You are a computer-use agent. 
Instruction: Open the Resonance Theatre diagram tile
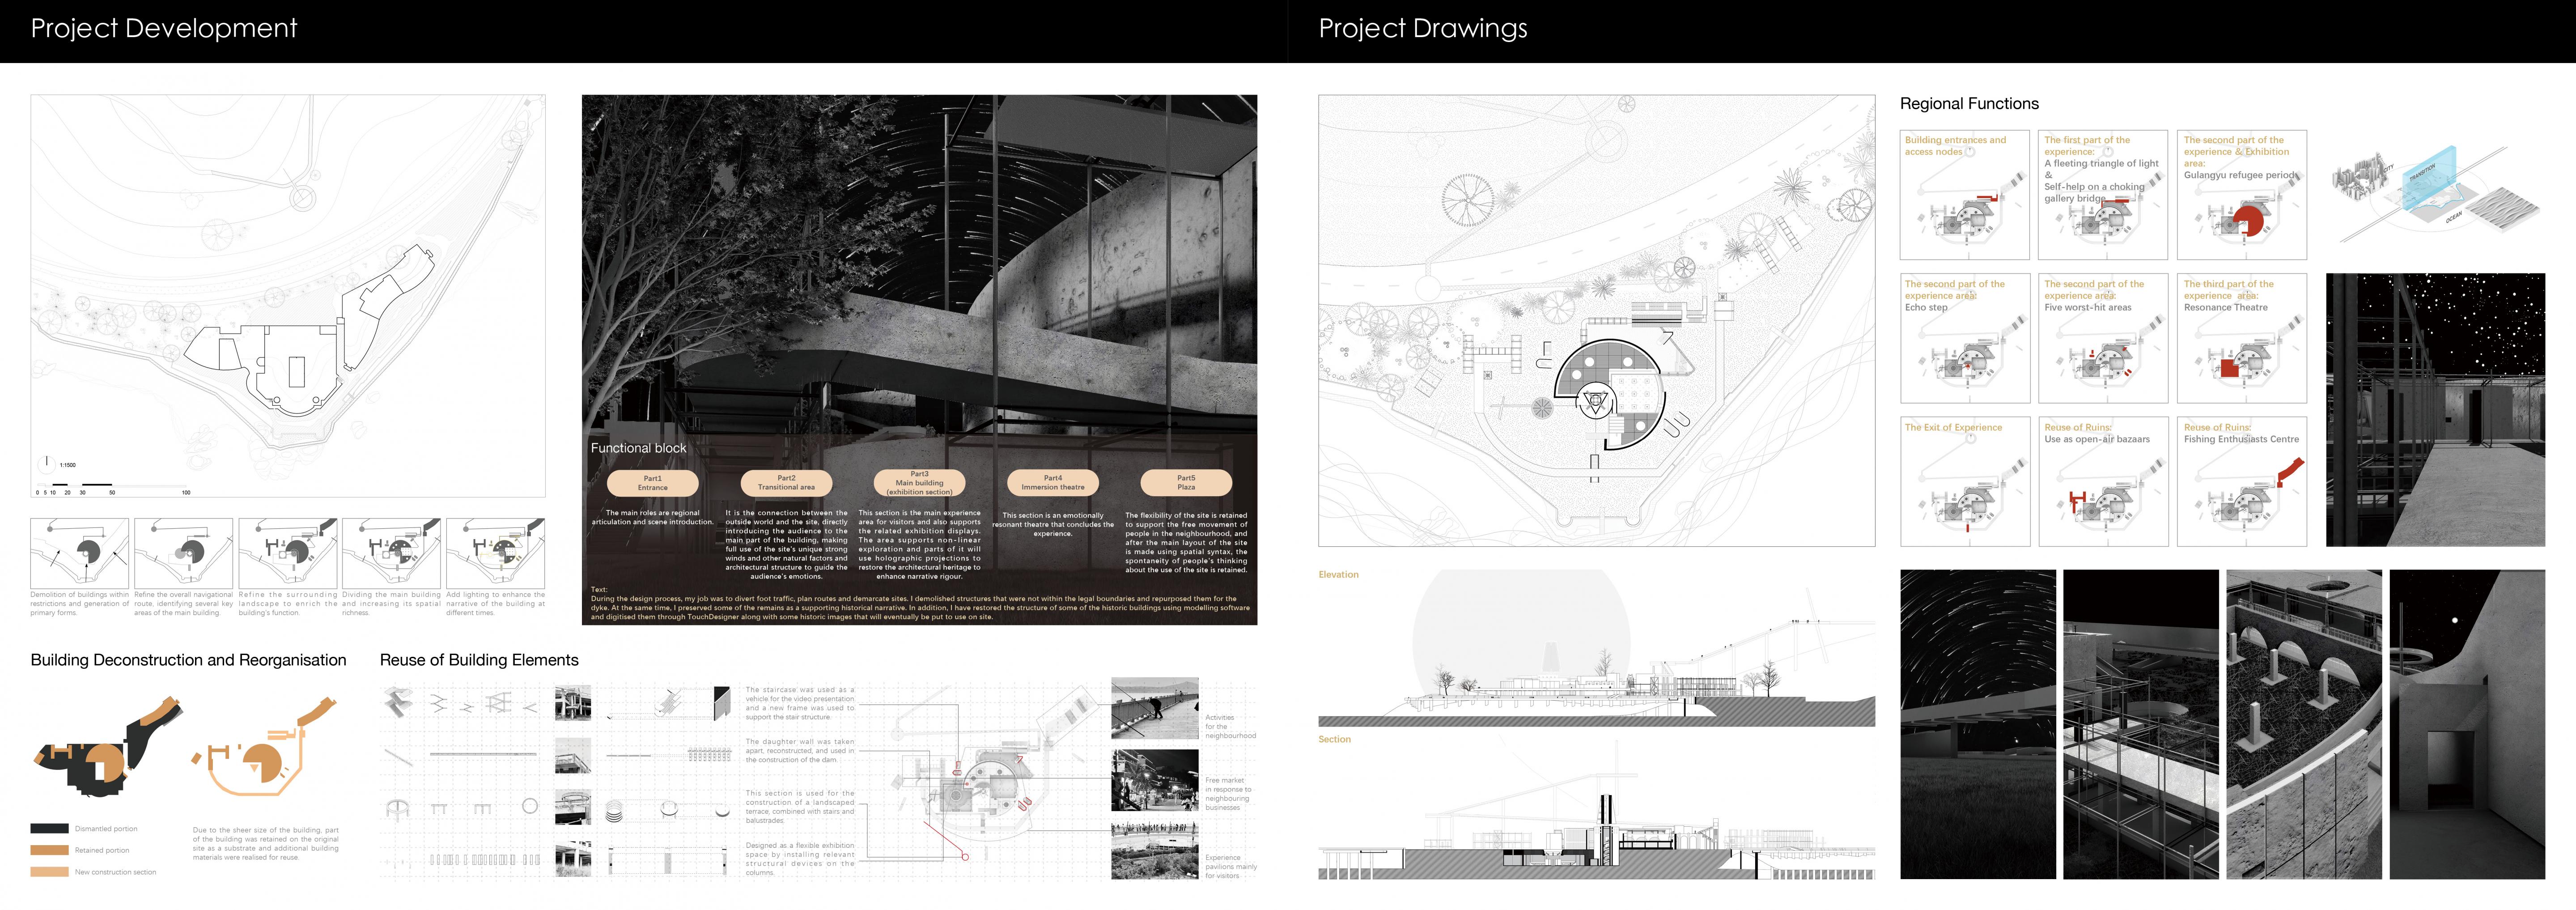tap(2241, 338)
